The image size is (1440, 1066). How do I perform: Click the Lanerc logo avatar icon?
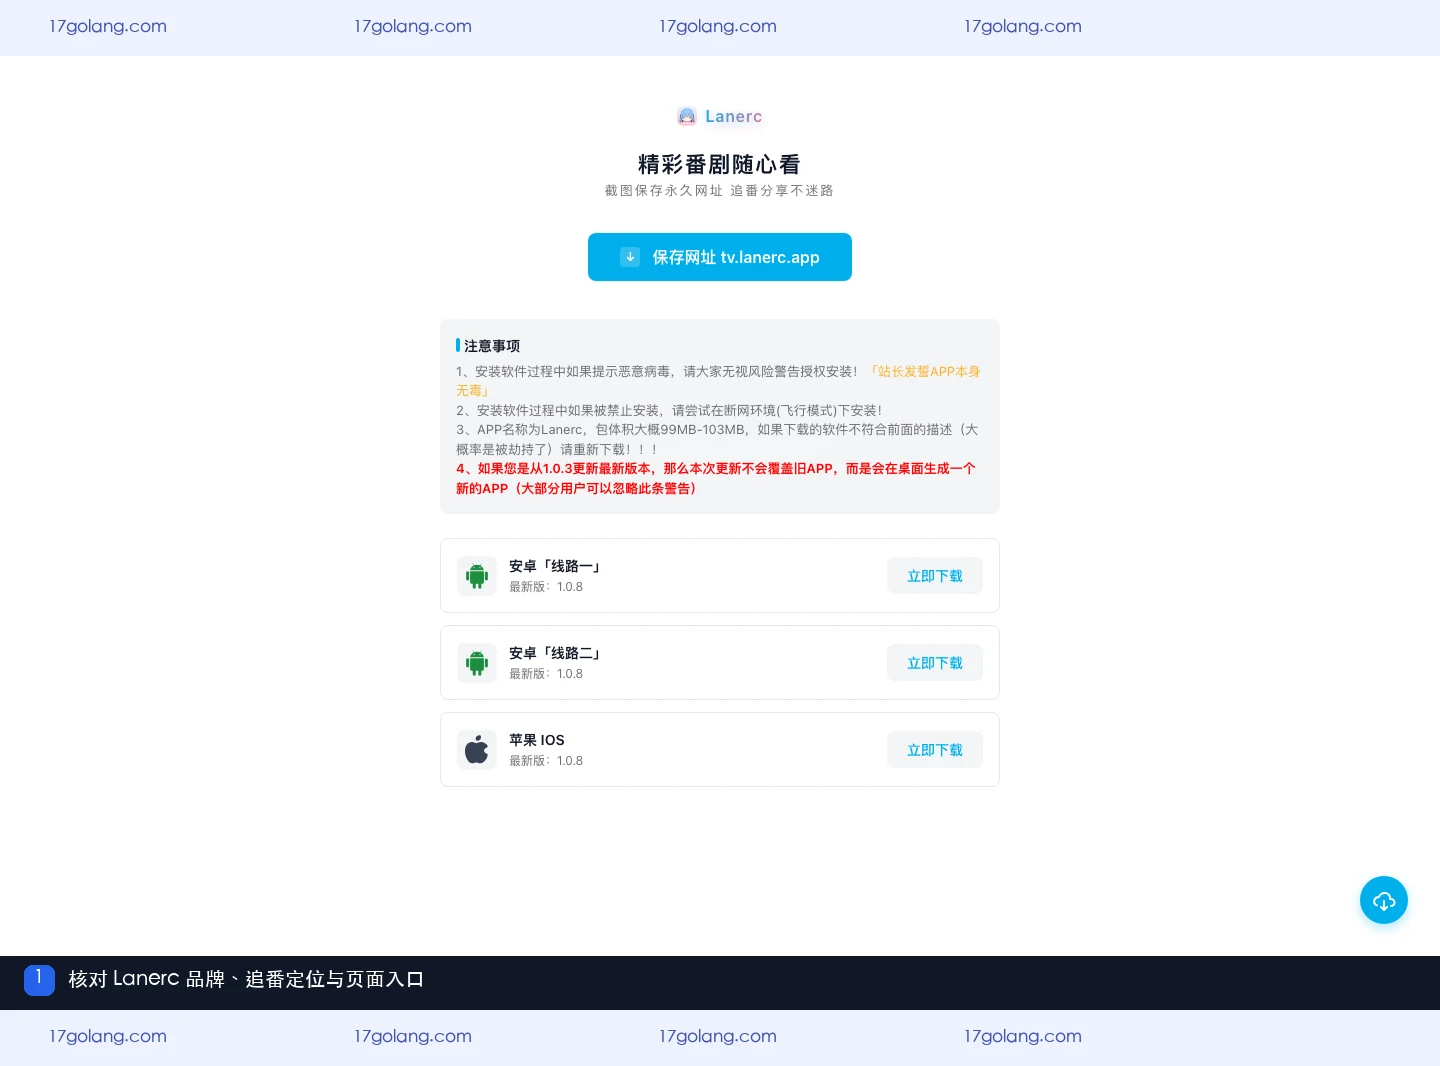pos(687,116)
